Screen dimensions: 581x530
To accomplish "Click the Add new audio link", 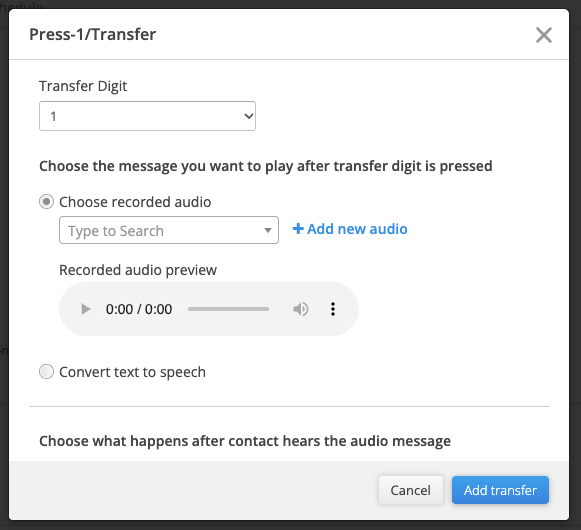I will click(x=350, y=229).
